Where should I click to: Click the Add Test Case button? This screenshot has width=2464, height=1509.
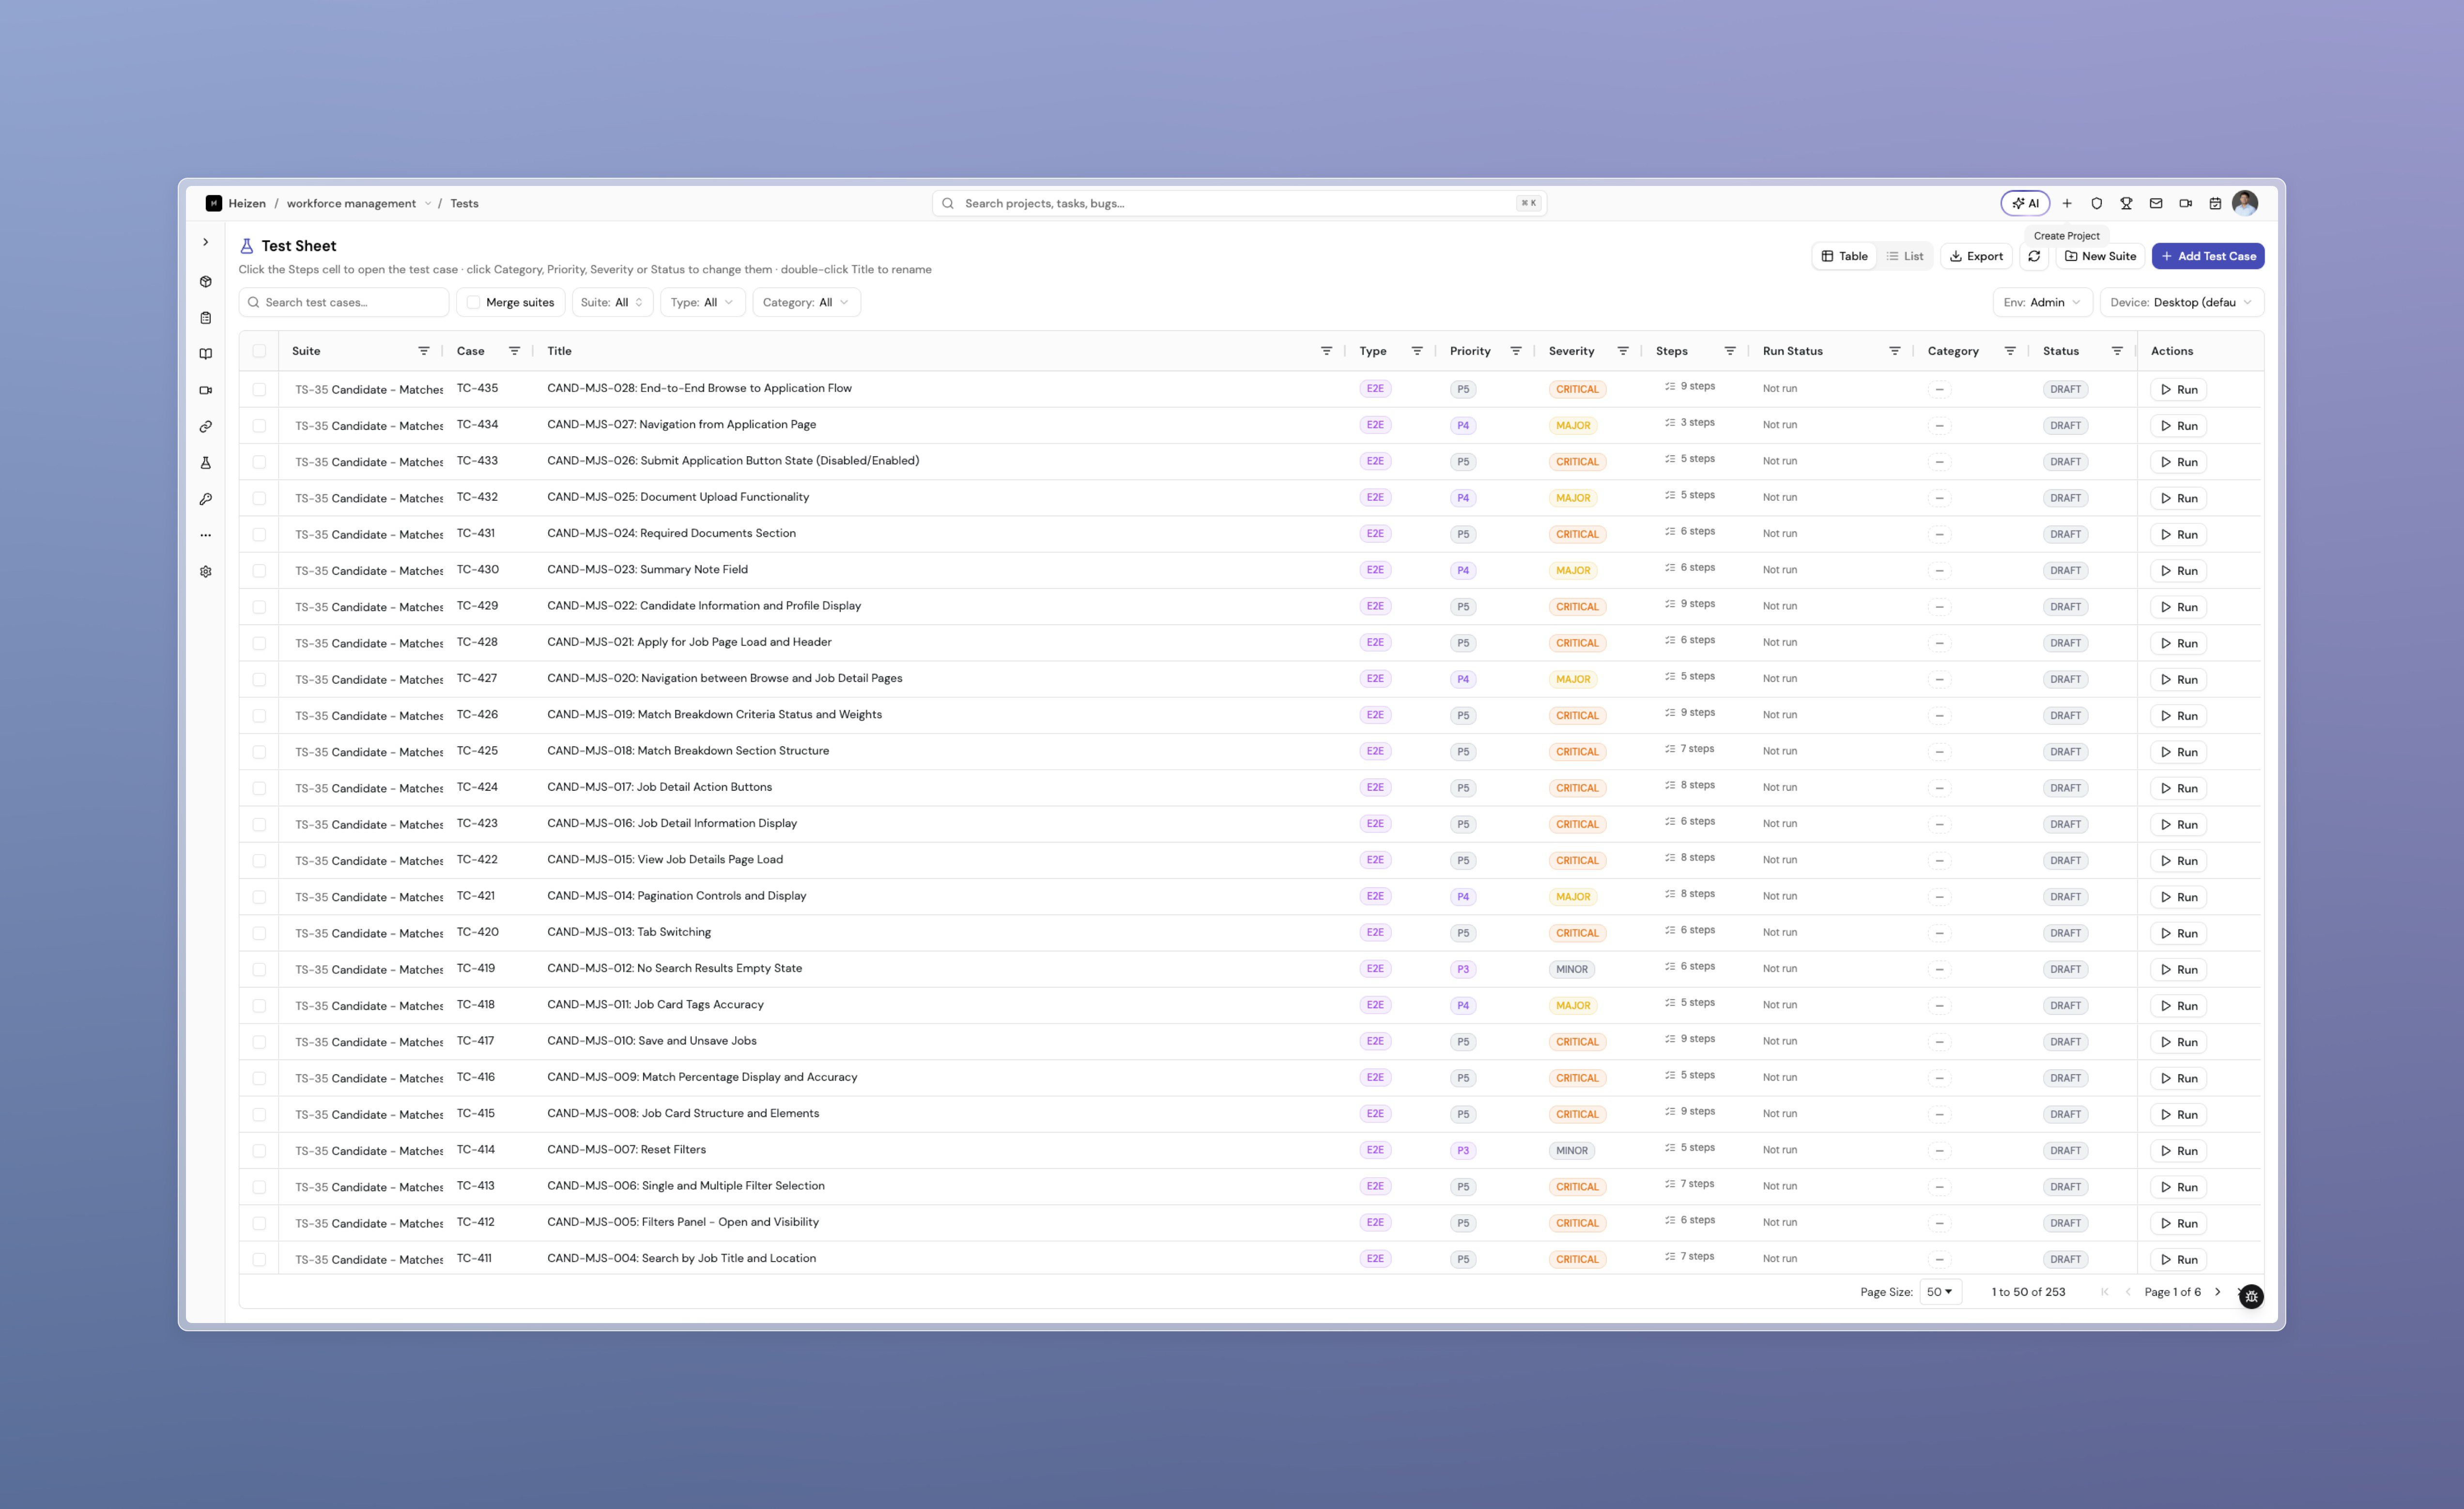[2208, 256]
